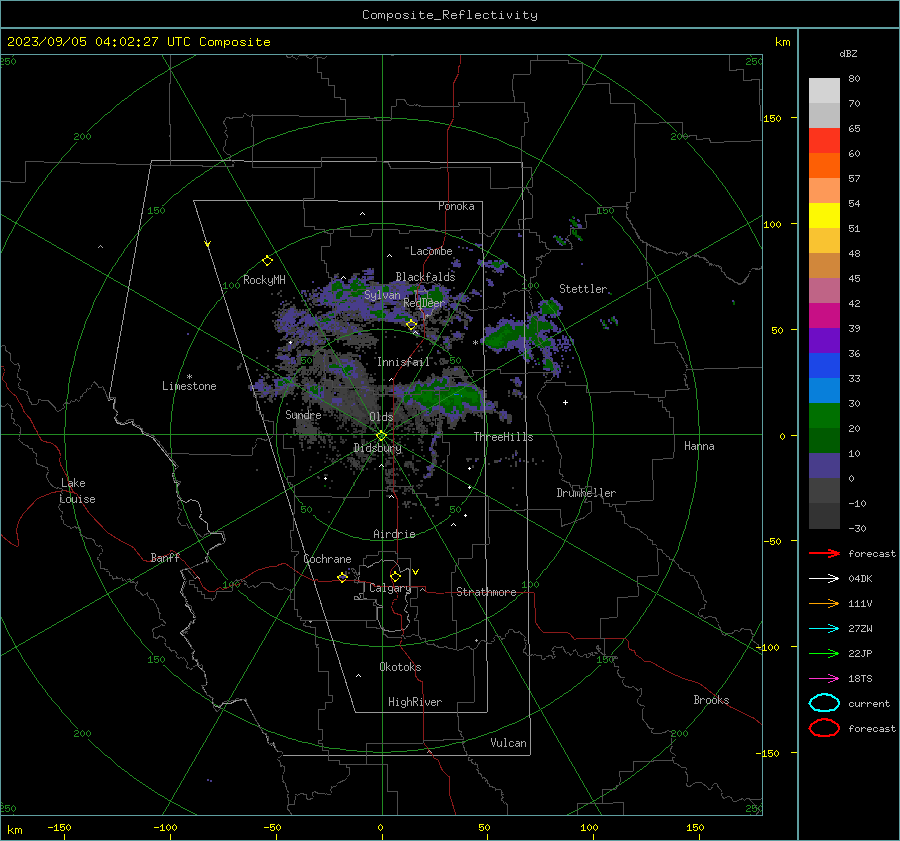Click the 150 tick on right axis

click(773, 118)
